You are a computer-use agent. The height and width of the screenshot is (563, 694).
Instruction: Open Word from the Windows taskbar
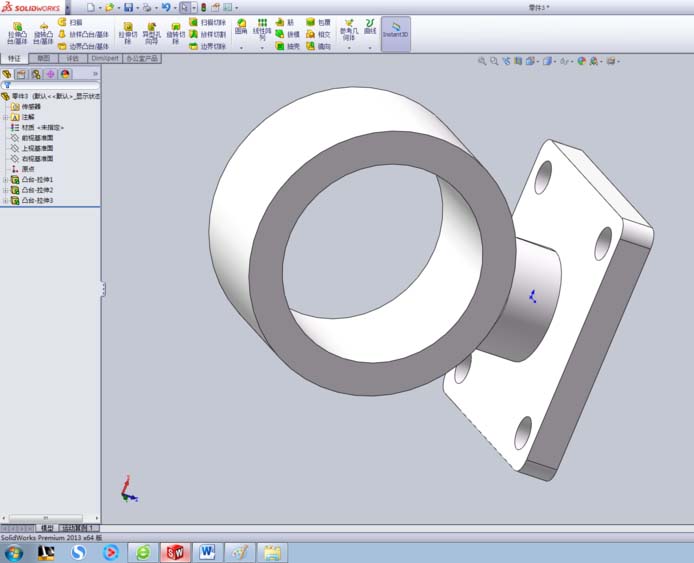point(207,552)
